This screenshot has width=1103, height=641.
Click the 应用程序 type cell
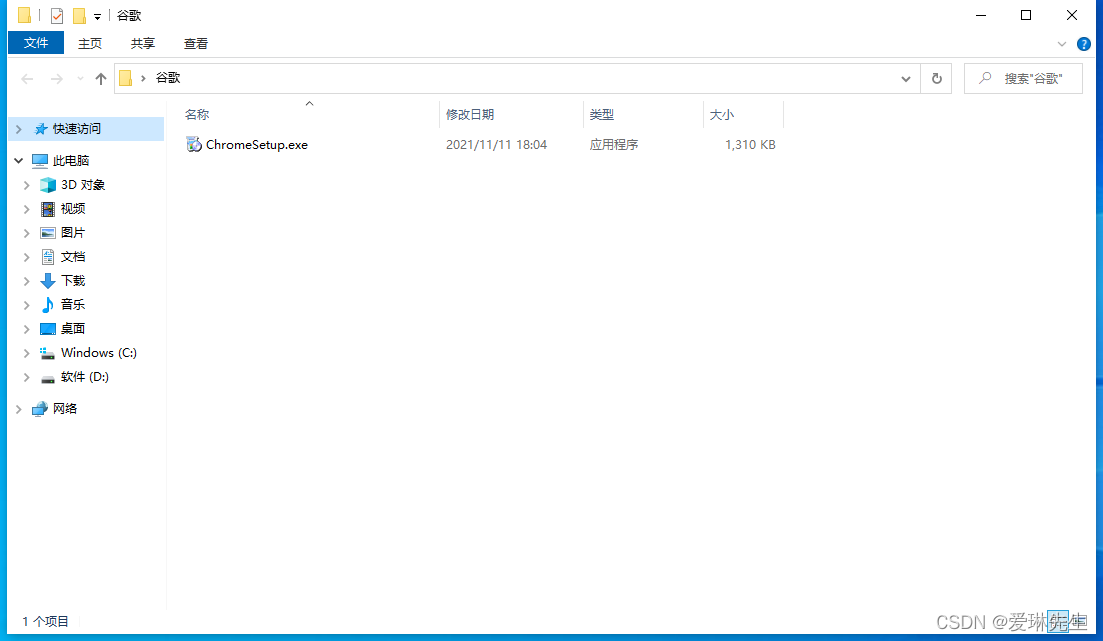tap(613, 144)
